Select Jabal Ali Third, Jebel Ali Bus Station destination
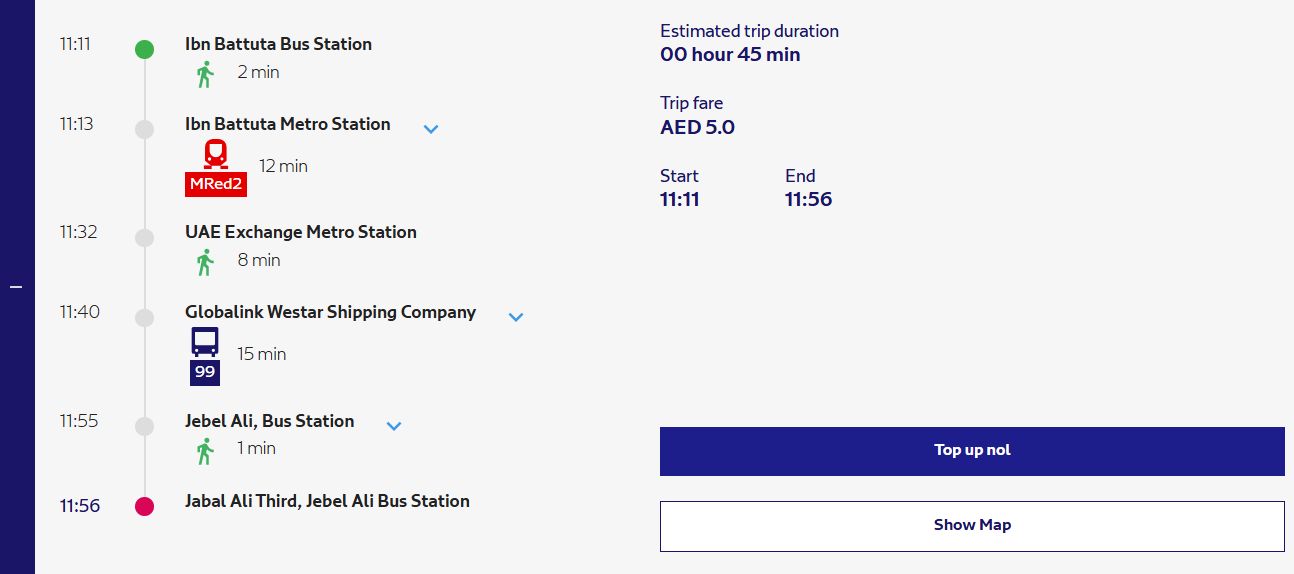The width and height of the screenshot is (1294, 574). click(x=327, y=501)
